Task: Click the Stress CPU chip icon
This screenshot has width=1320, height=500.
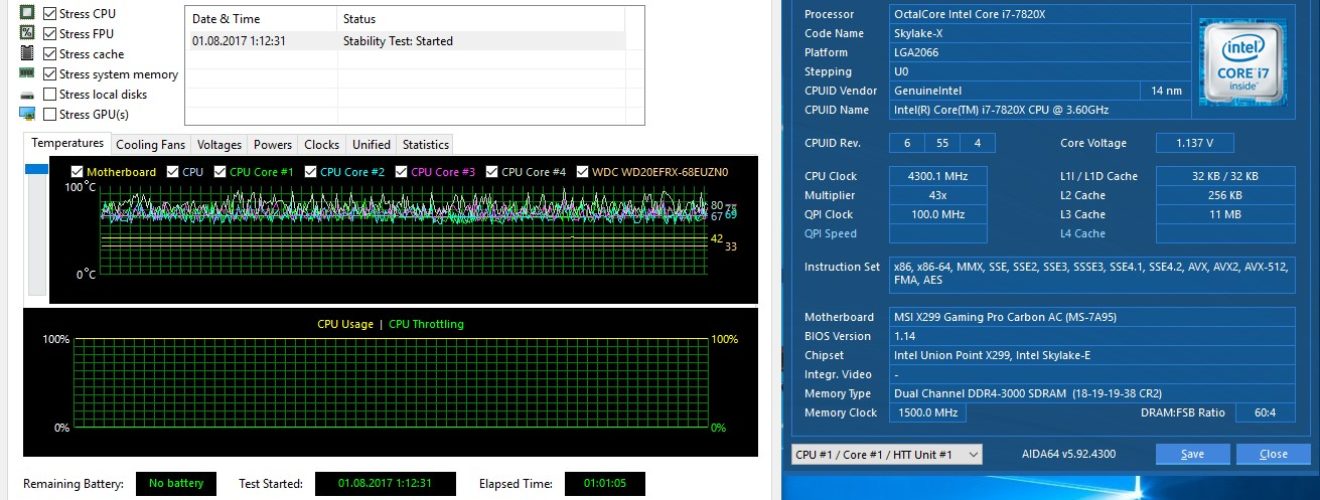Action: click(27, 13)
